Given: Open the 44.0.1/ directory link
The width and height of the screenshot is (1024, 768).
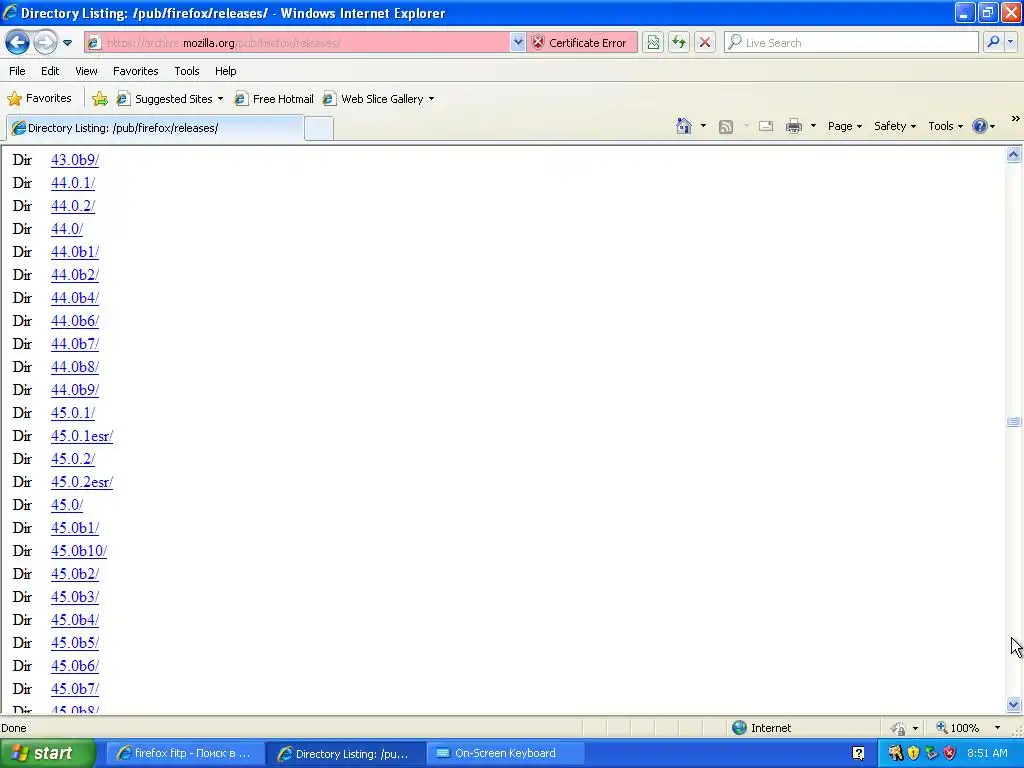Looking at the screenshot, I should 72,183.
